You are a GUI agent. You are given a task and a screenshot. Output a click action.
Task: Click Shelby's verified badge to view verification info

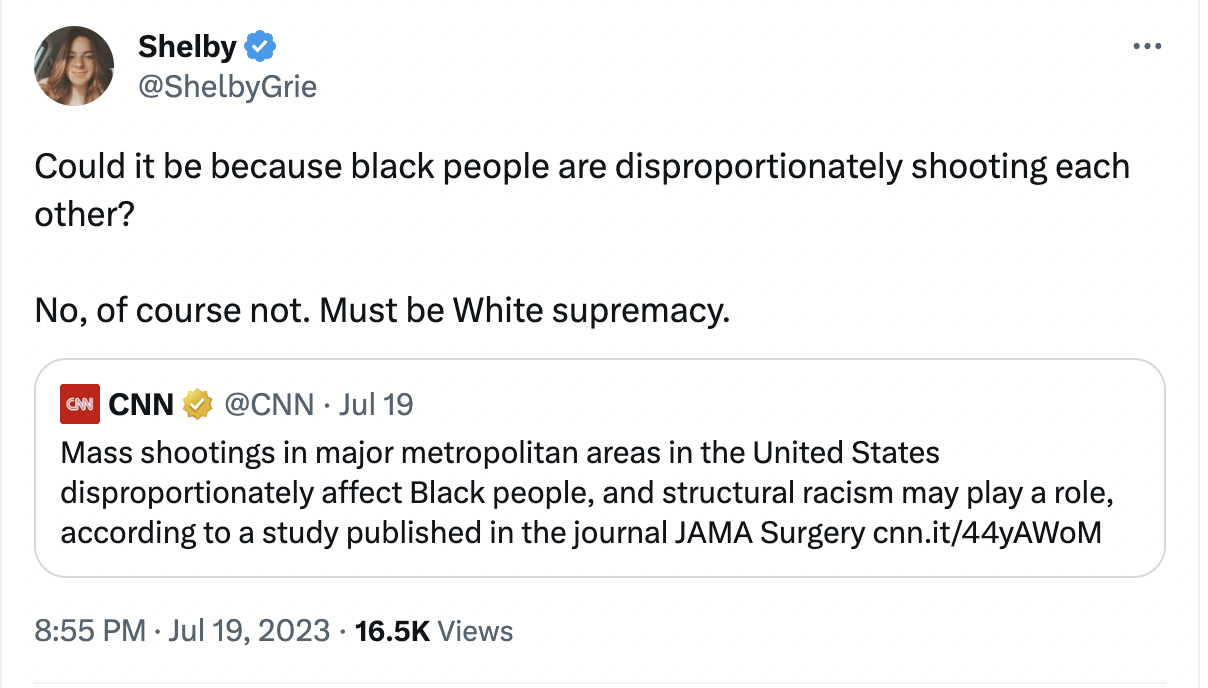[x=260, y=45]
